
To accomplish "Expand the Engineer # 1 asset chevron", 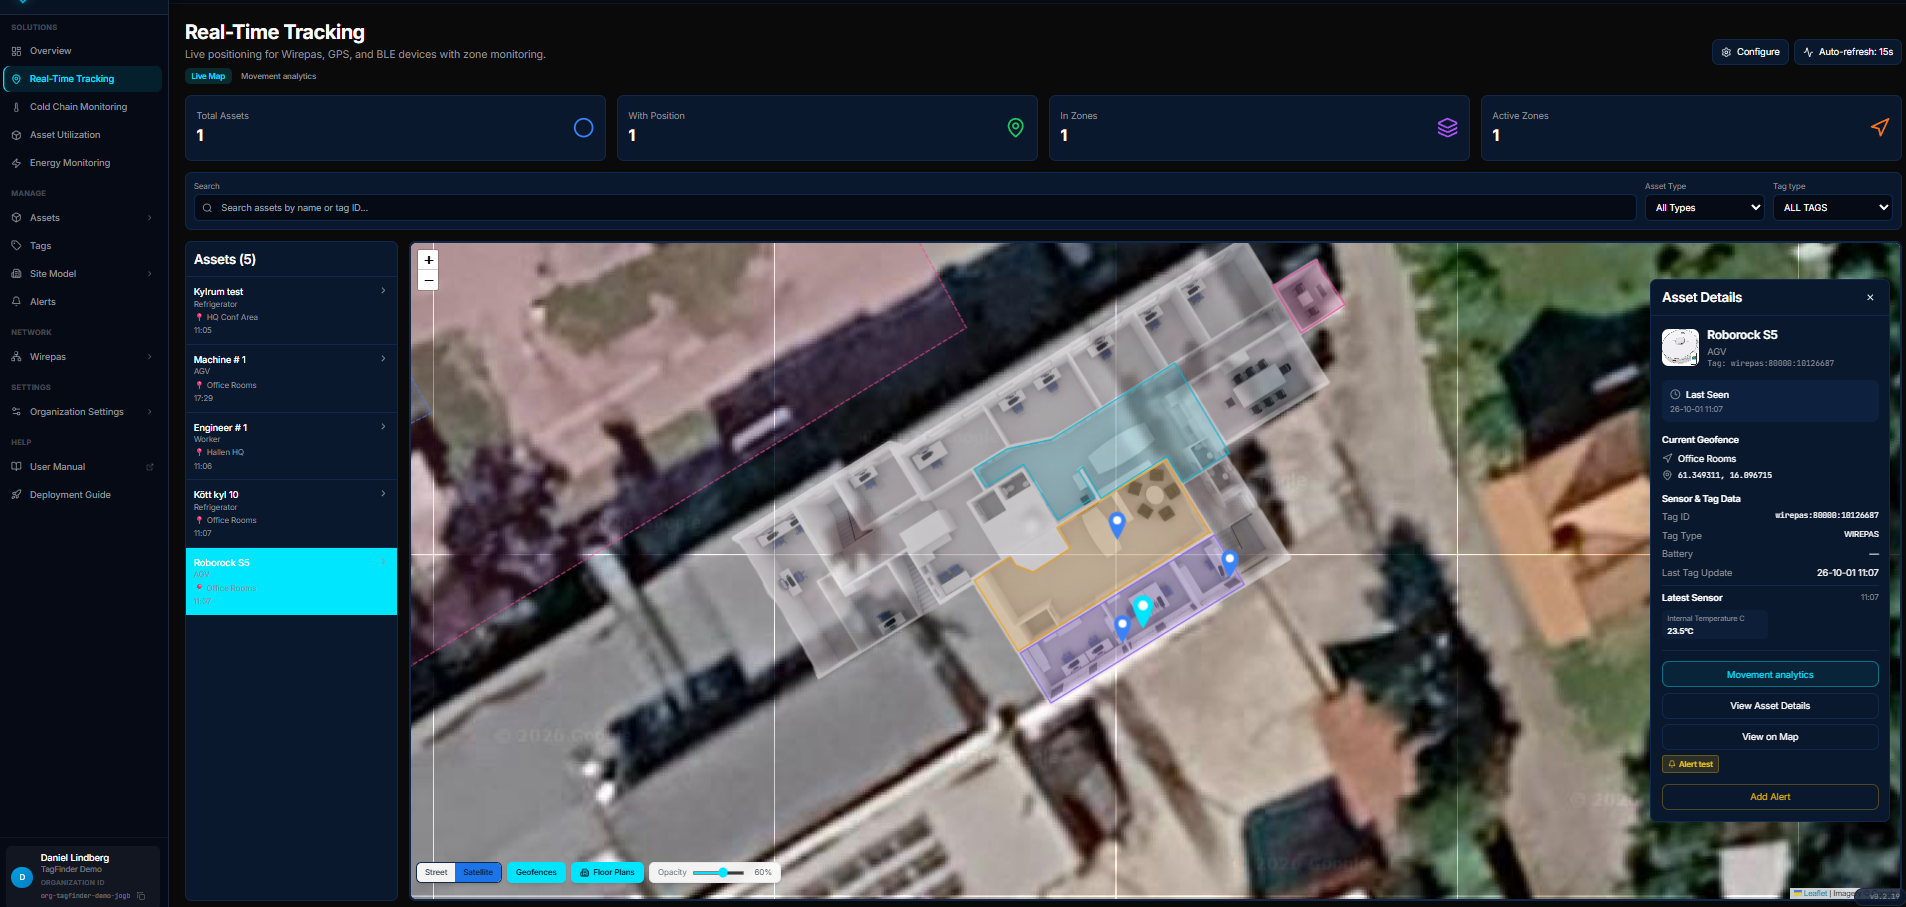I will [x=383, y=427].
